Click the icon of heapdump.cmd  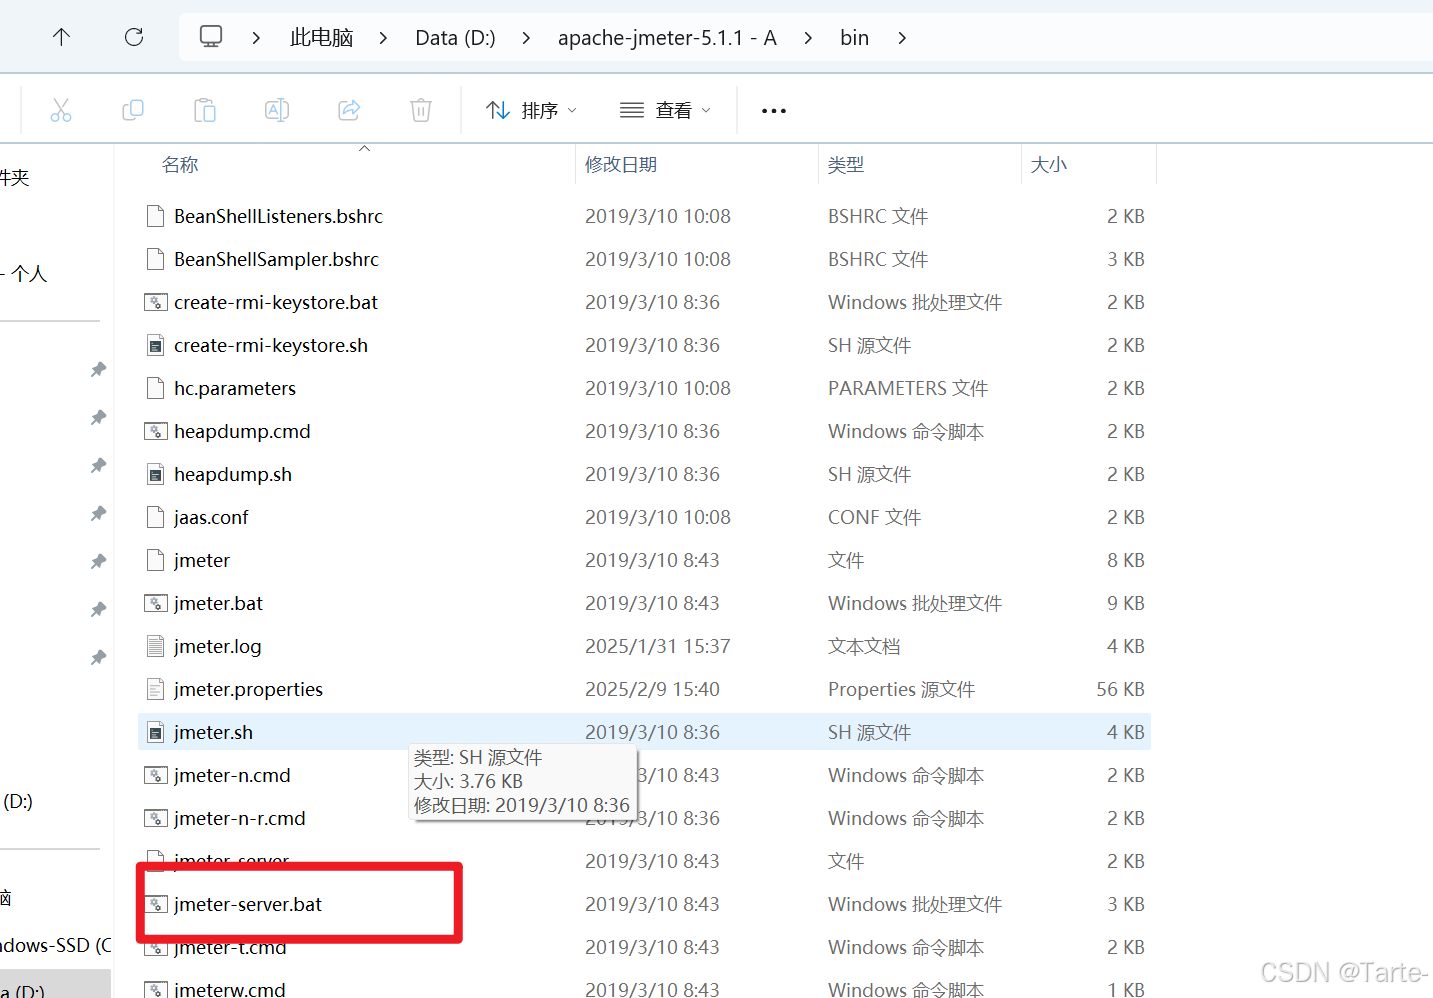[155, 431]
